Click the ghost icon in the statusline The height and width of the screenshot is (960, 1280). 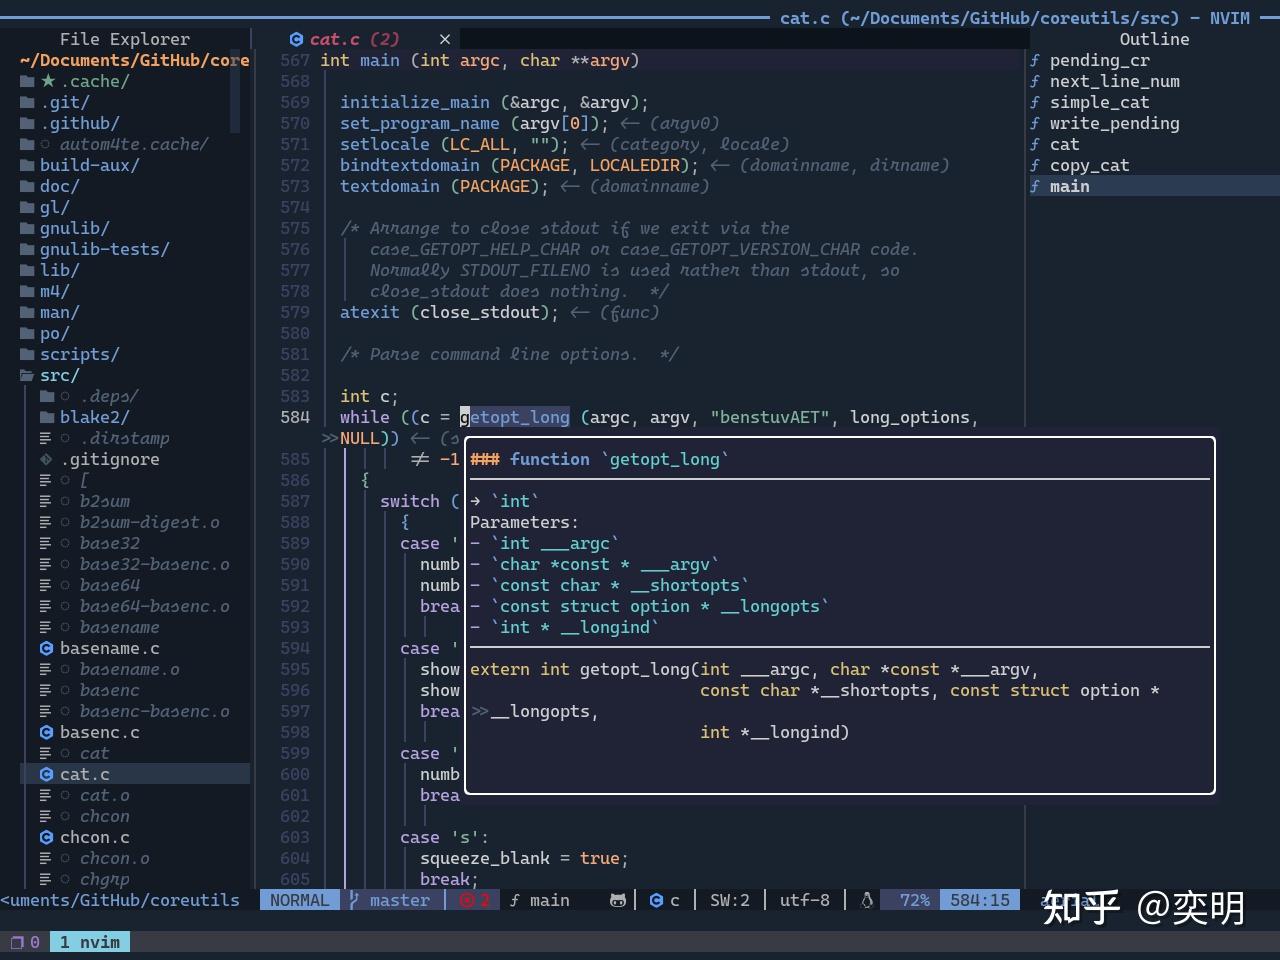[618, 900]
